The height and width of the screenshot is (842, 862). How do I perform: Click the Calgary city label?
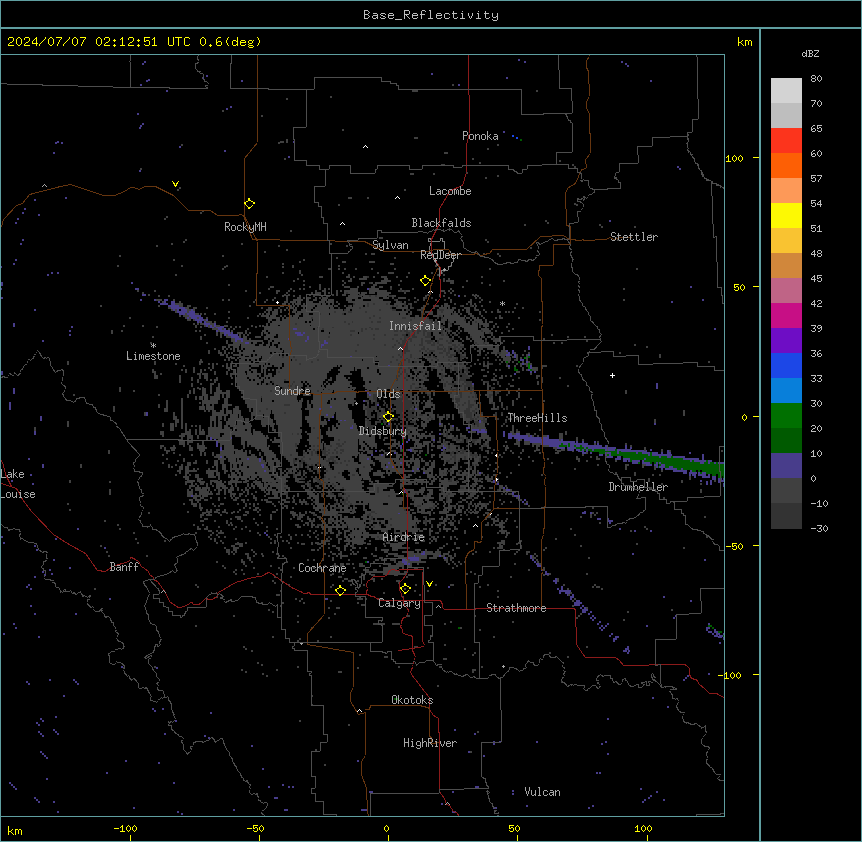click(399, 603)
